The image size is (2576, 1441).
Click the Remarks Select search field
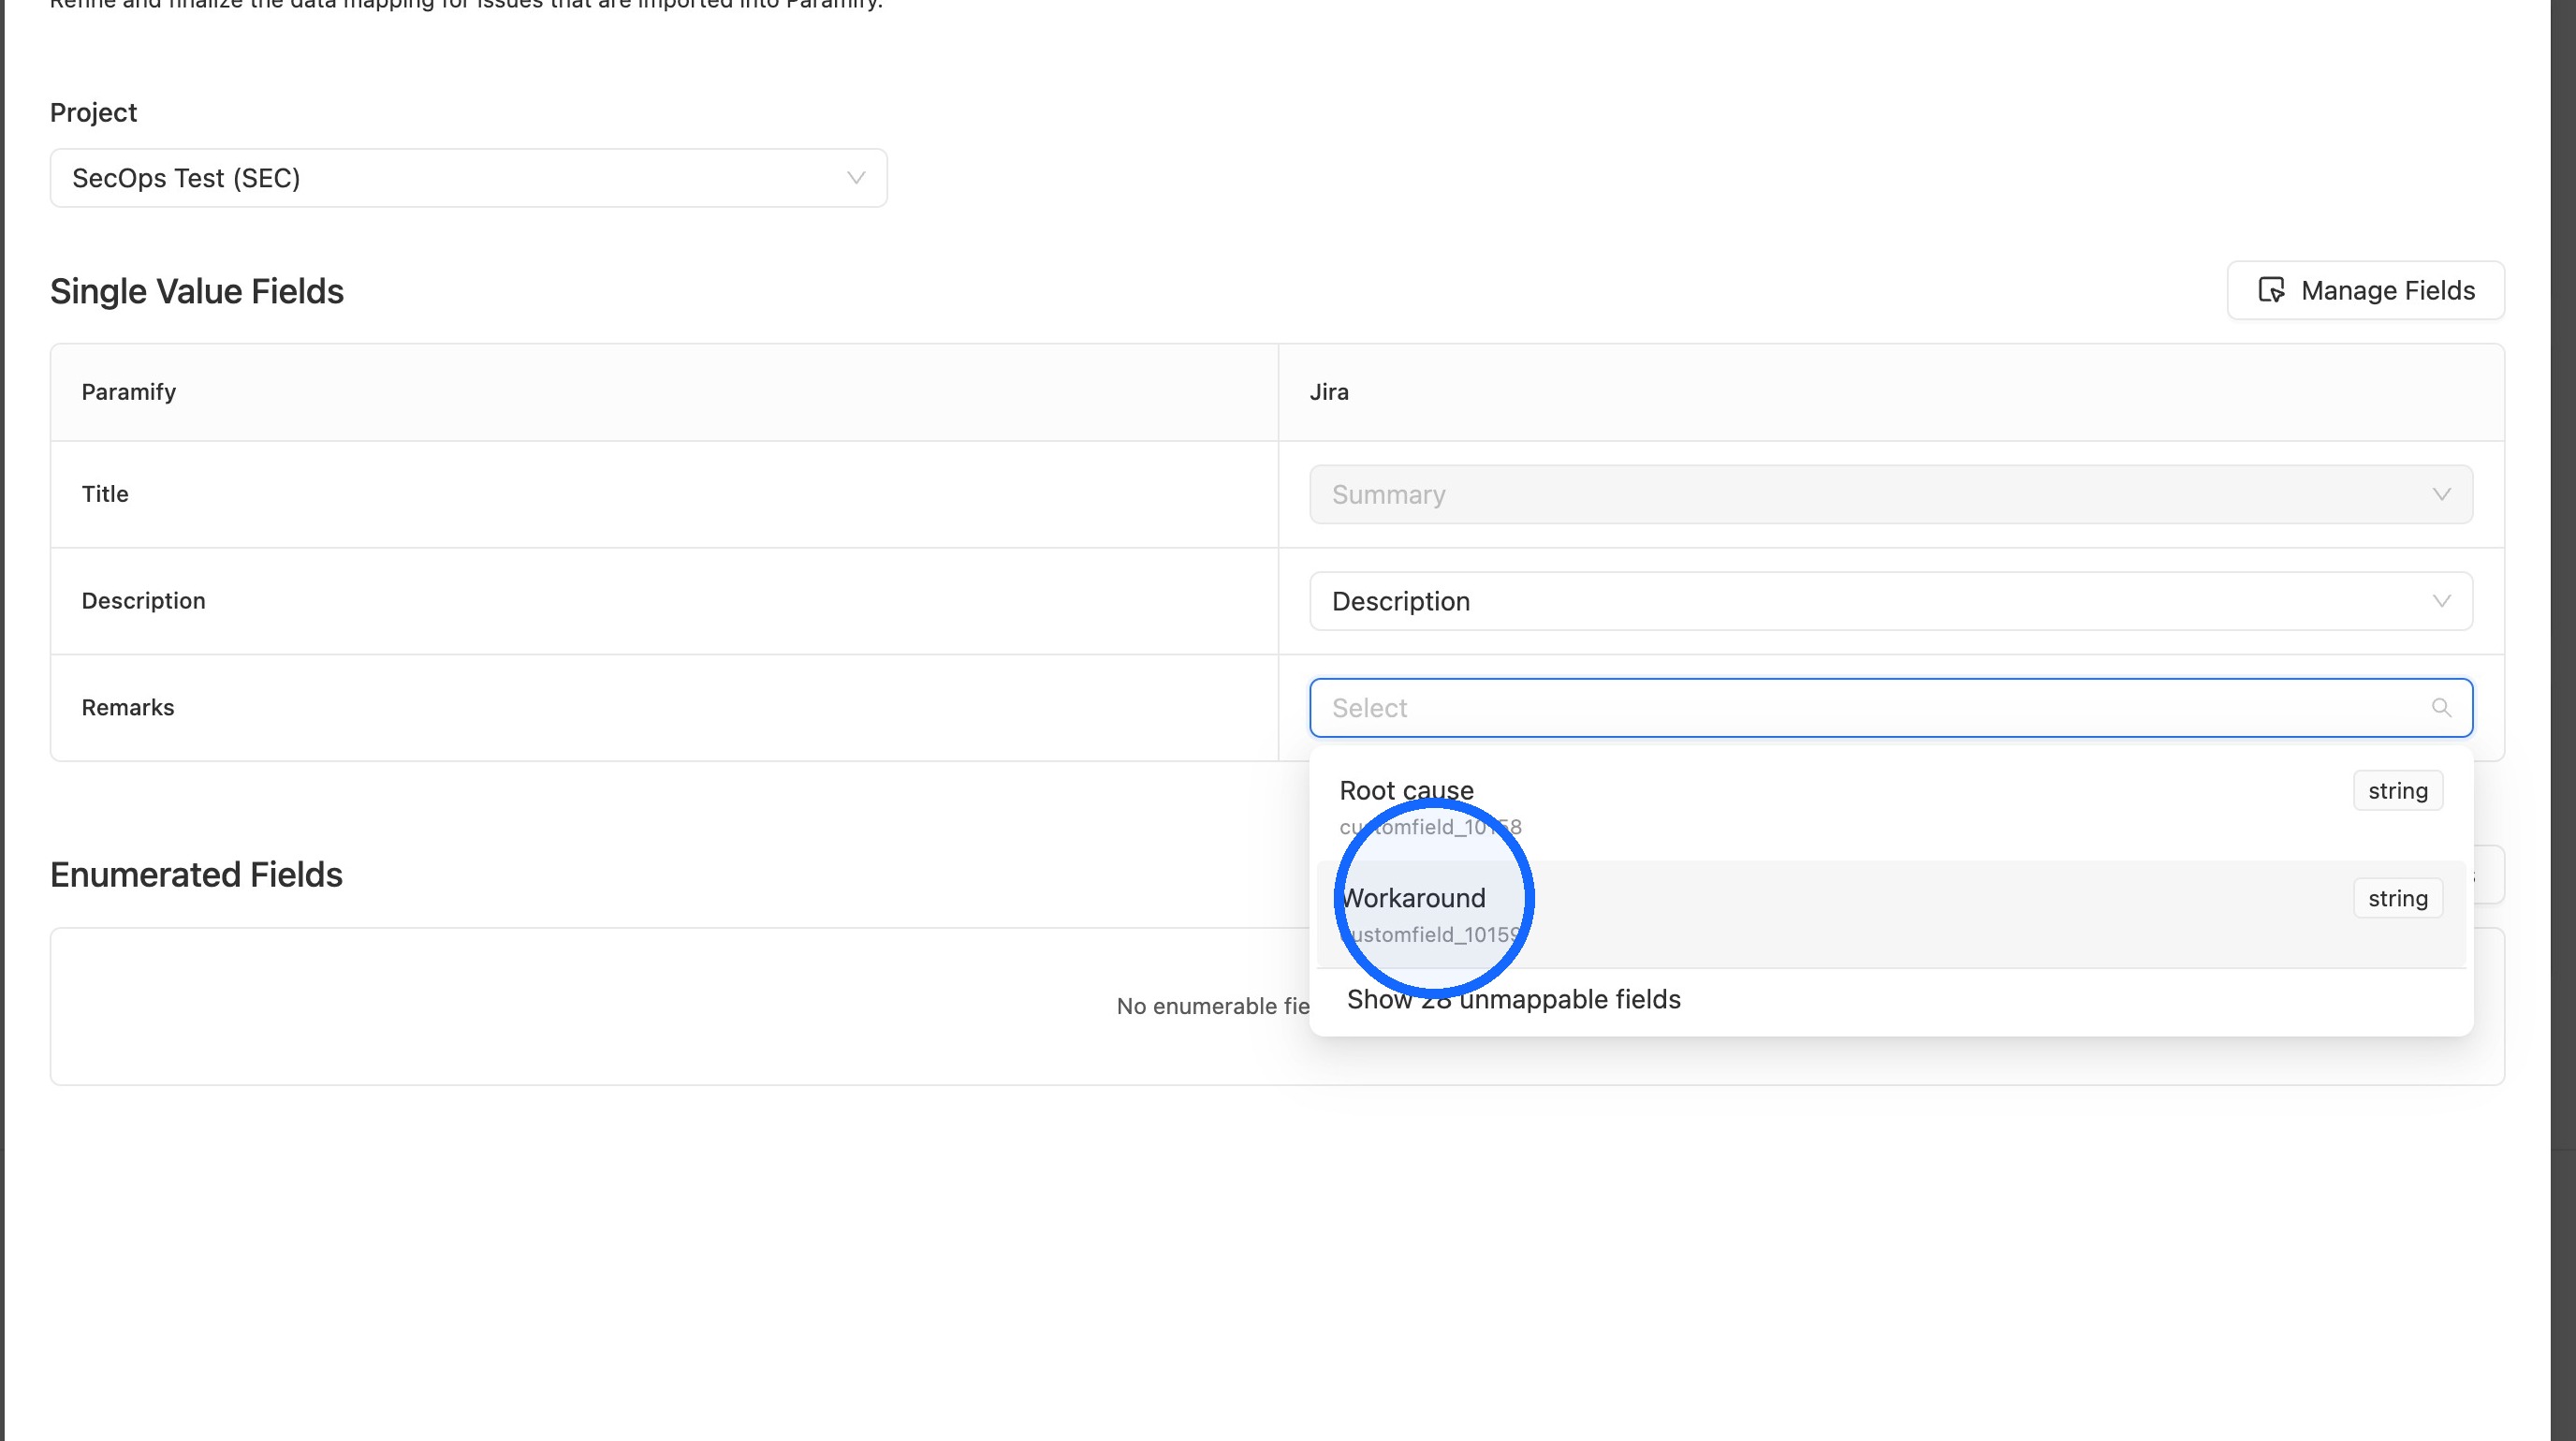point(1890,708)
